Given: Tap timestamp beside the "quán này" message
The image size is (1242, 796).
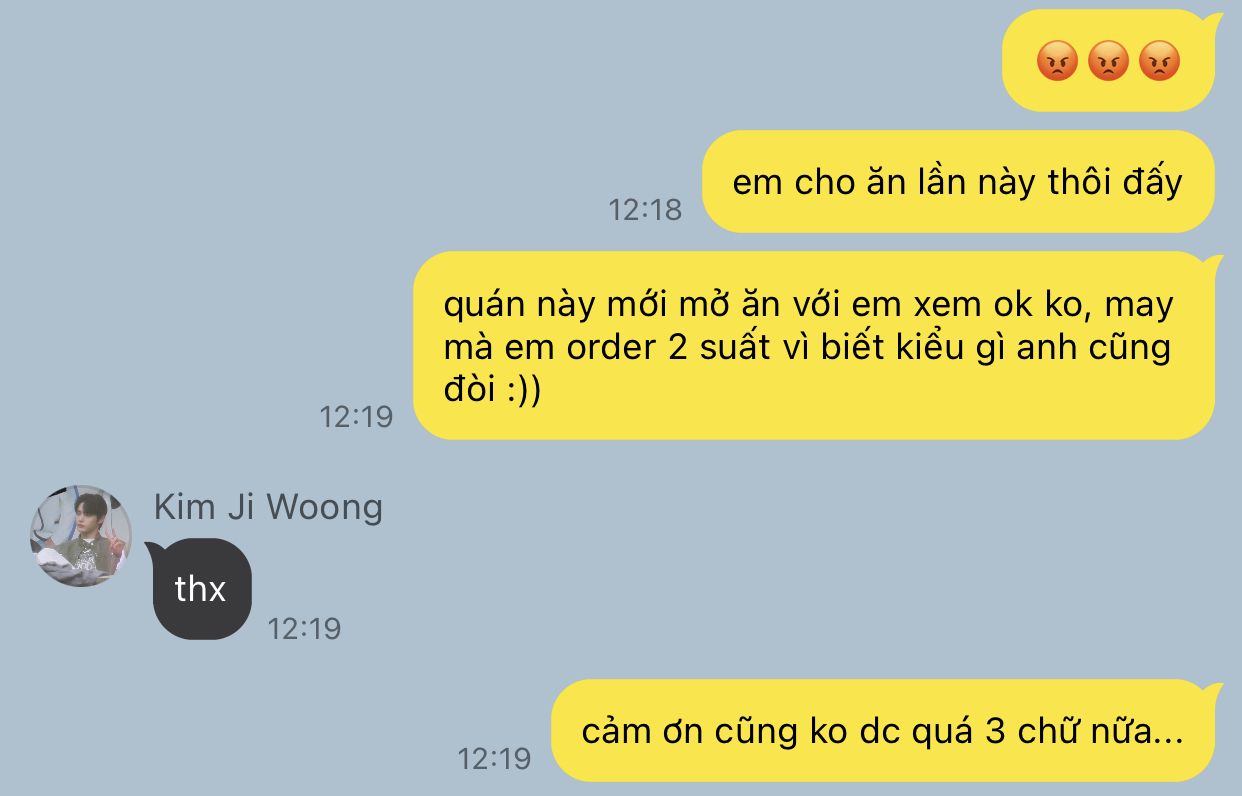Looking at the screenshot, I should tap(356, 416).
